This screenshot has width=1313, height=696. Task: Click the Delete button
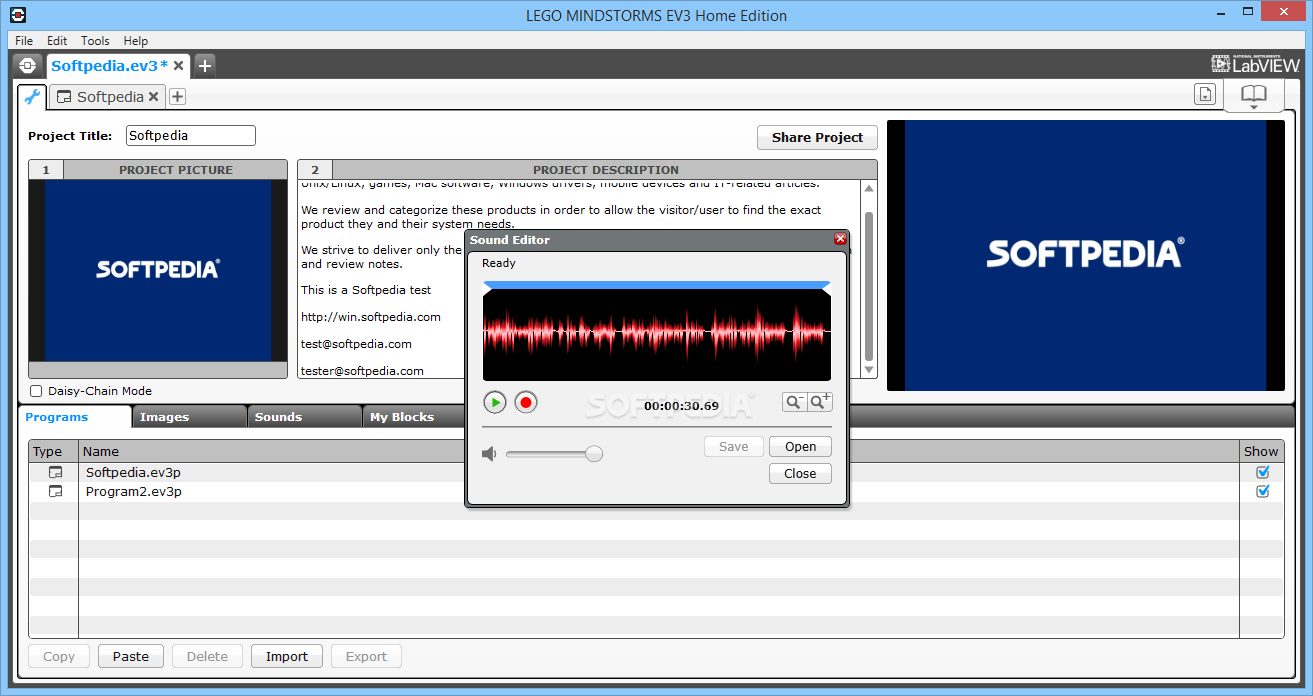(207, 656)
